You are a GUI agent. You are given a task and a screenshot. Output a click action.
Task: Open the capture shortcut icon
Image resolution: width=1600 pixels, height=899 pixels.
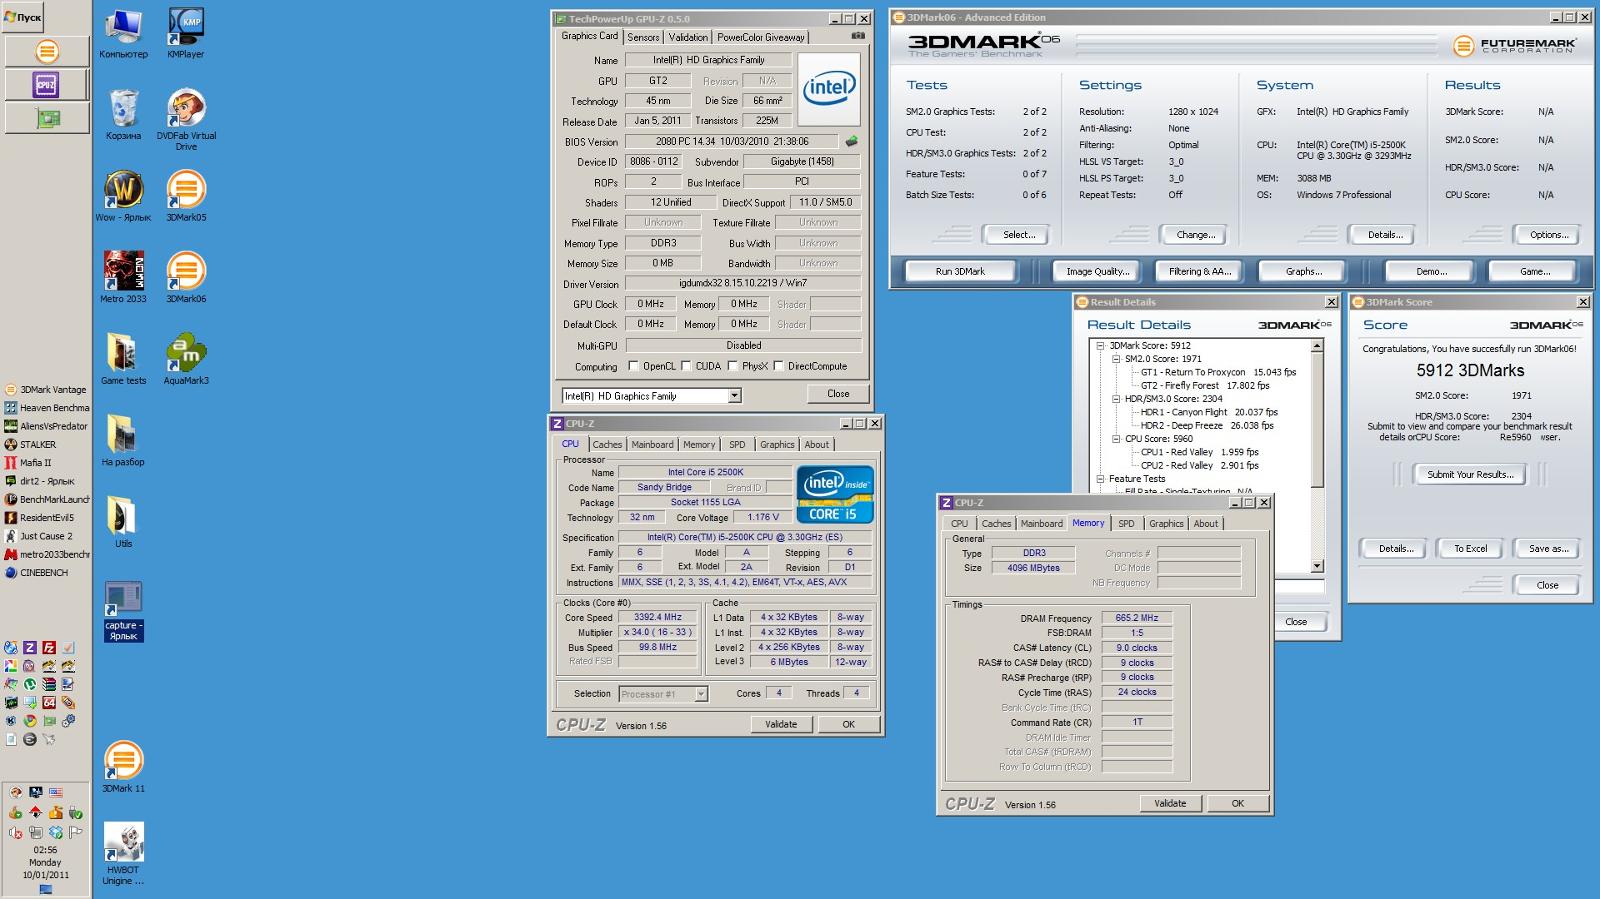[x=123, y=611]
